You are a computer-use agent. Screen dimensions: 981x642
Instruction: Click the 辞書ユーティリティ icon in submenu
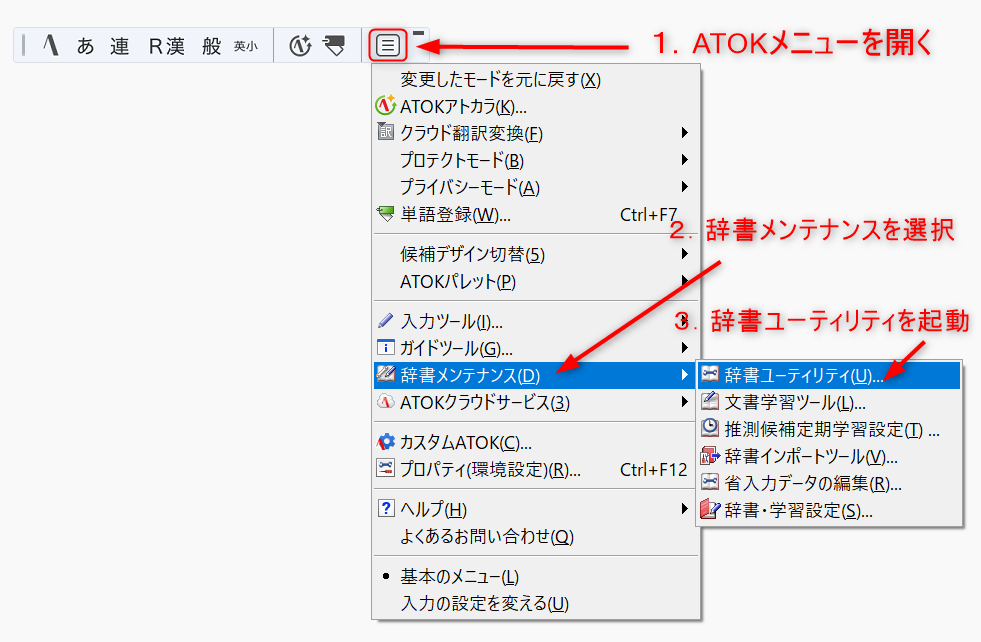pyautogui.click(x=709, y=374)
